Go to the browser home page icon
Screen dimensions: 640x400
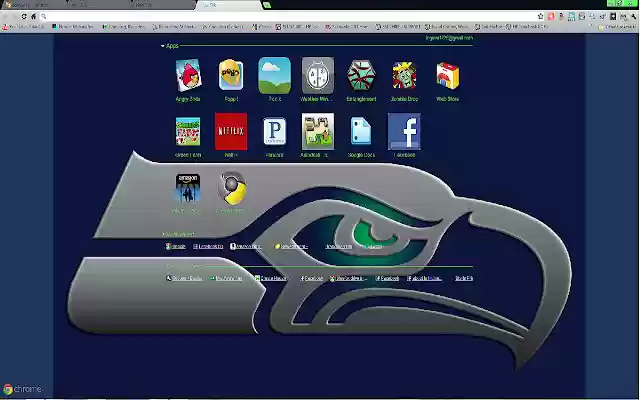(33, 16)
